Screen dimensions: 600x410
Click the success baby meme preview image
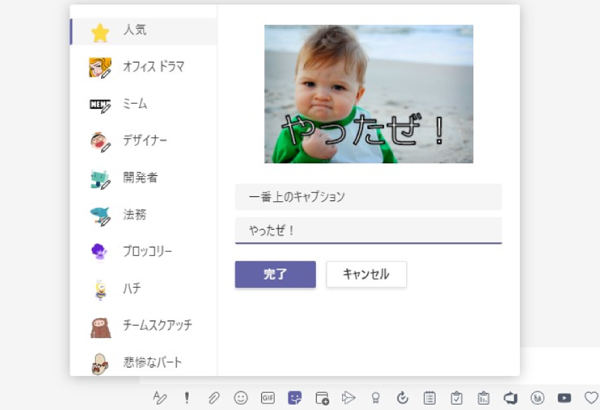[368, 94]
